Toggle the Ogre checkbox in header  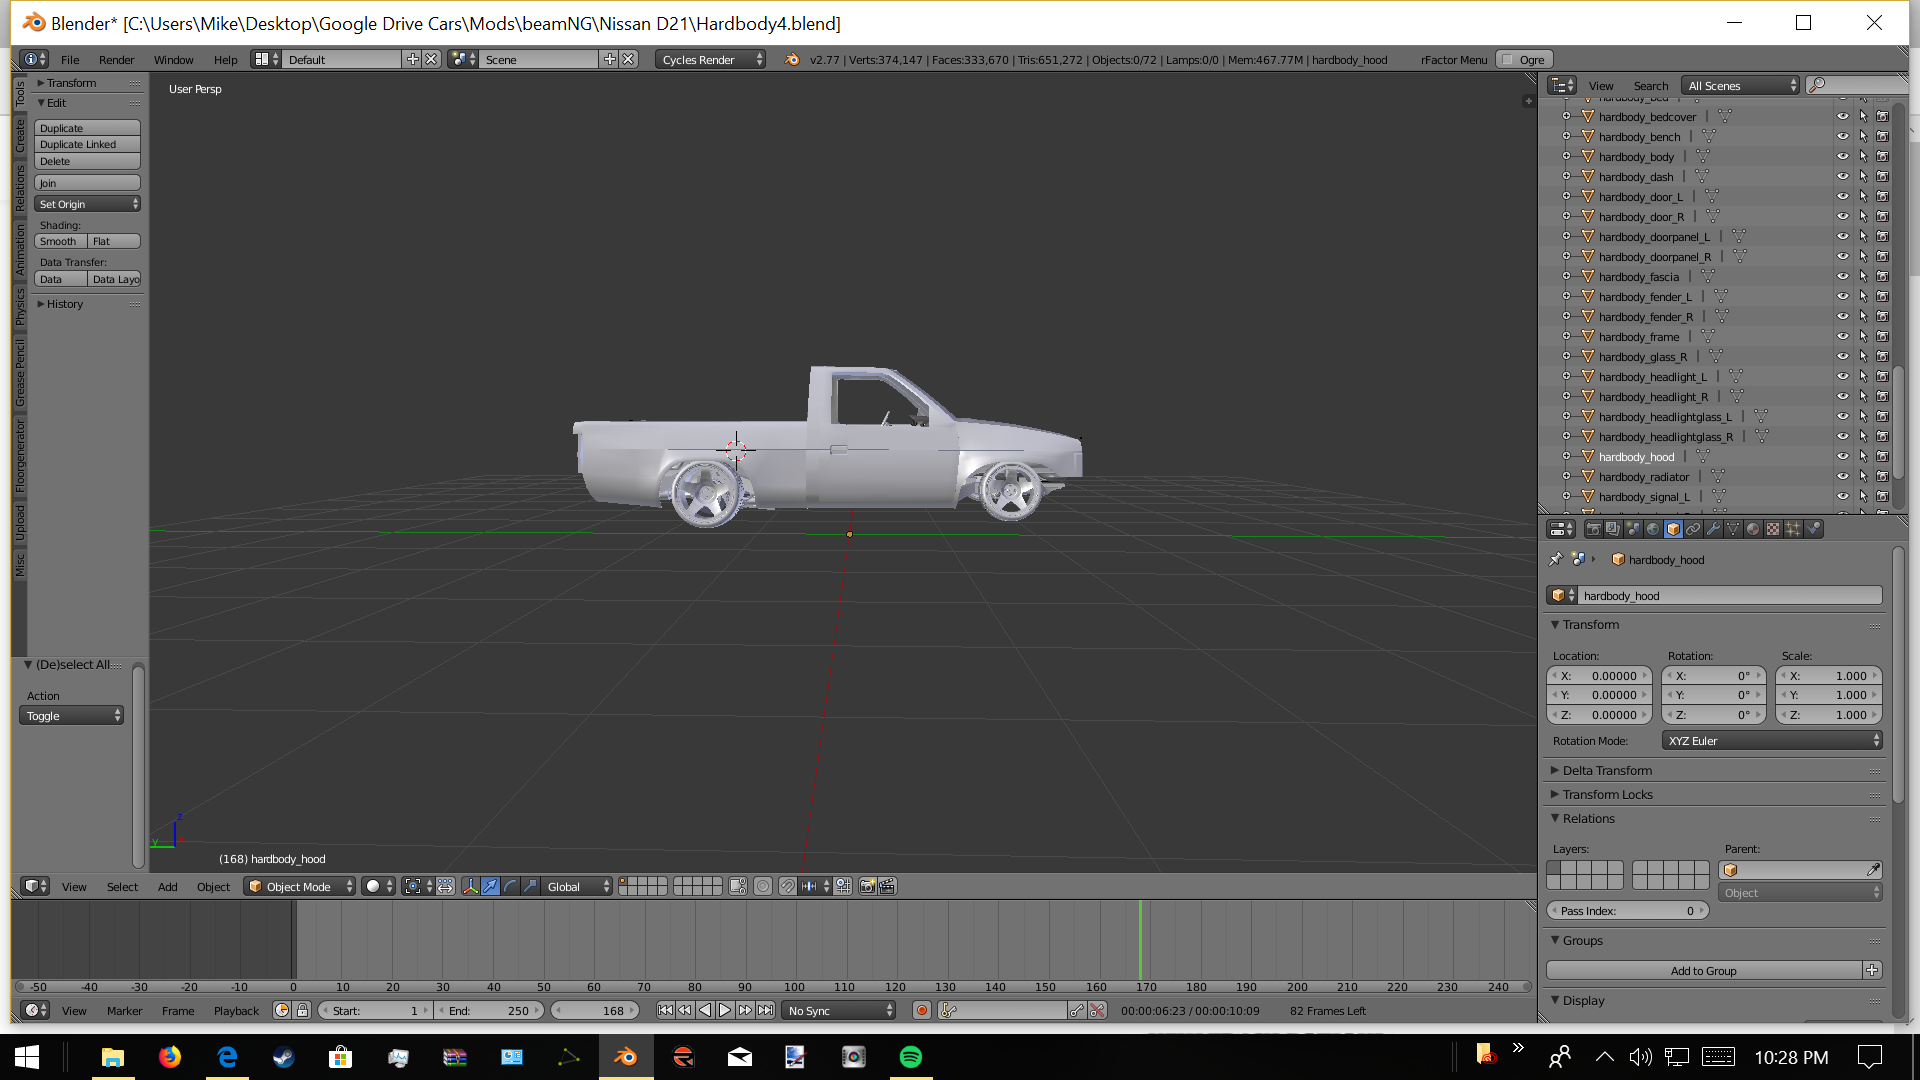click(1508, 60)
